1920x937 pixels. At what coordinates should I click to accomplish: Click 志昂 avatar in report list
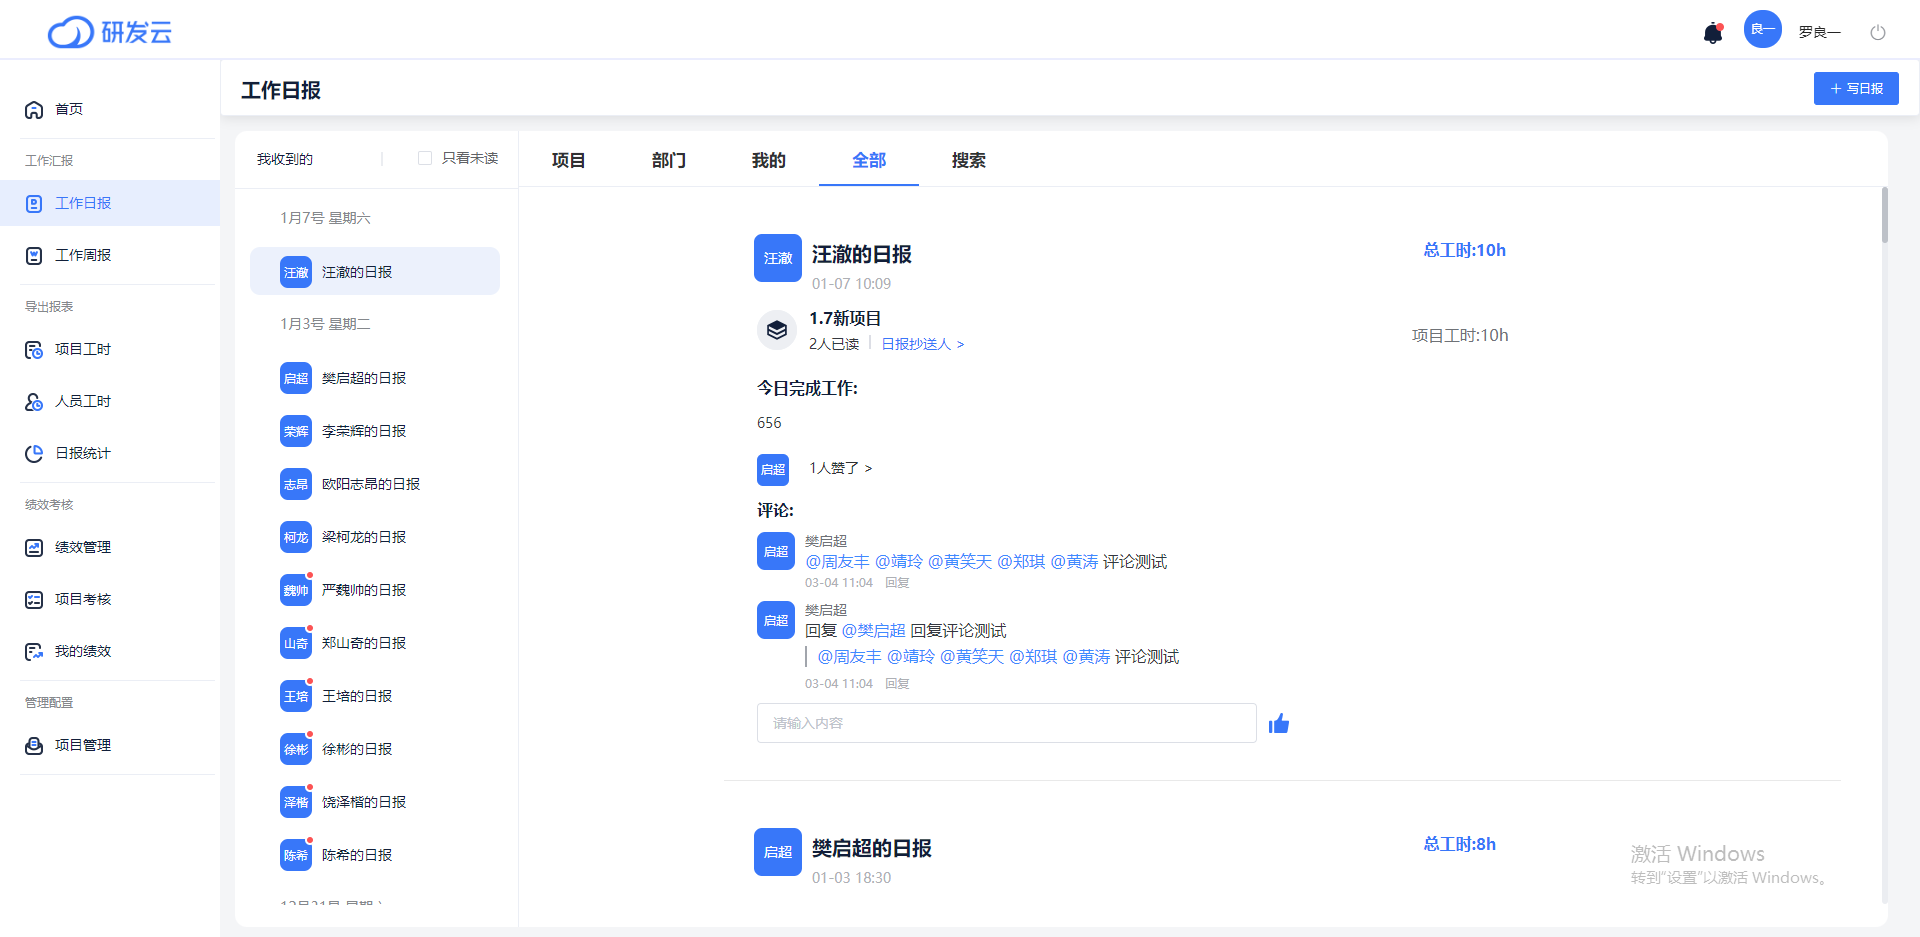click(x=296, y=484)
